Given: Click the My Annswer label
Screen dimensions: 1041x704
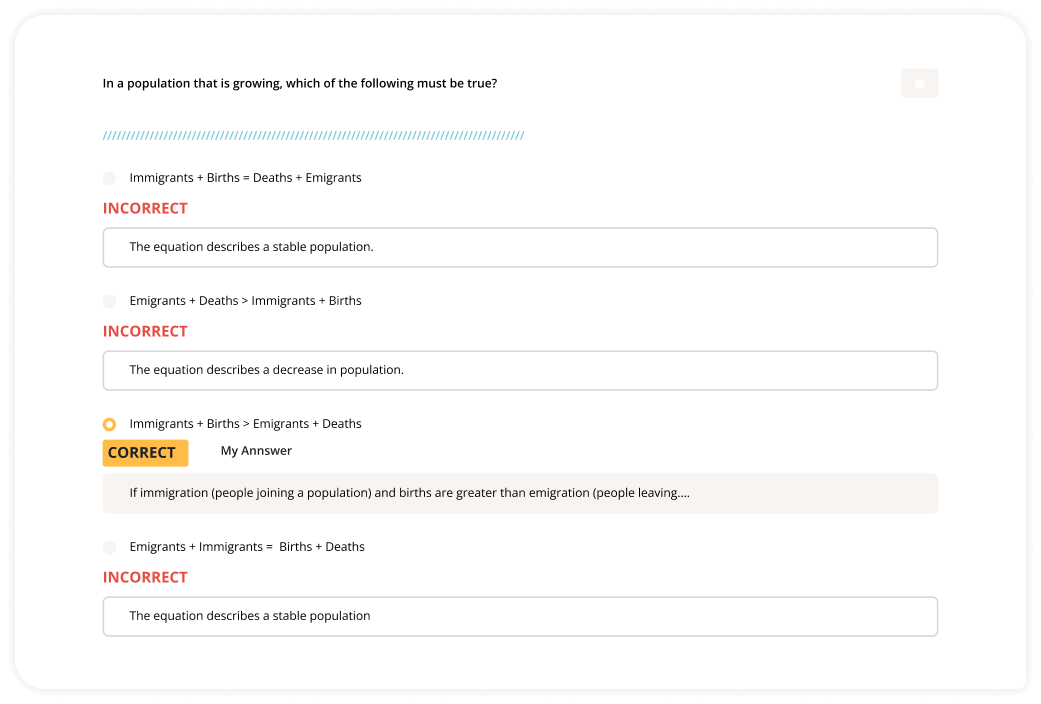Looking at the screenshot, I should tap(256, 451).
